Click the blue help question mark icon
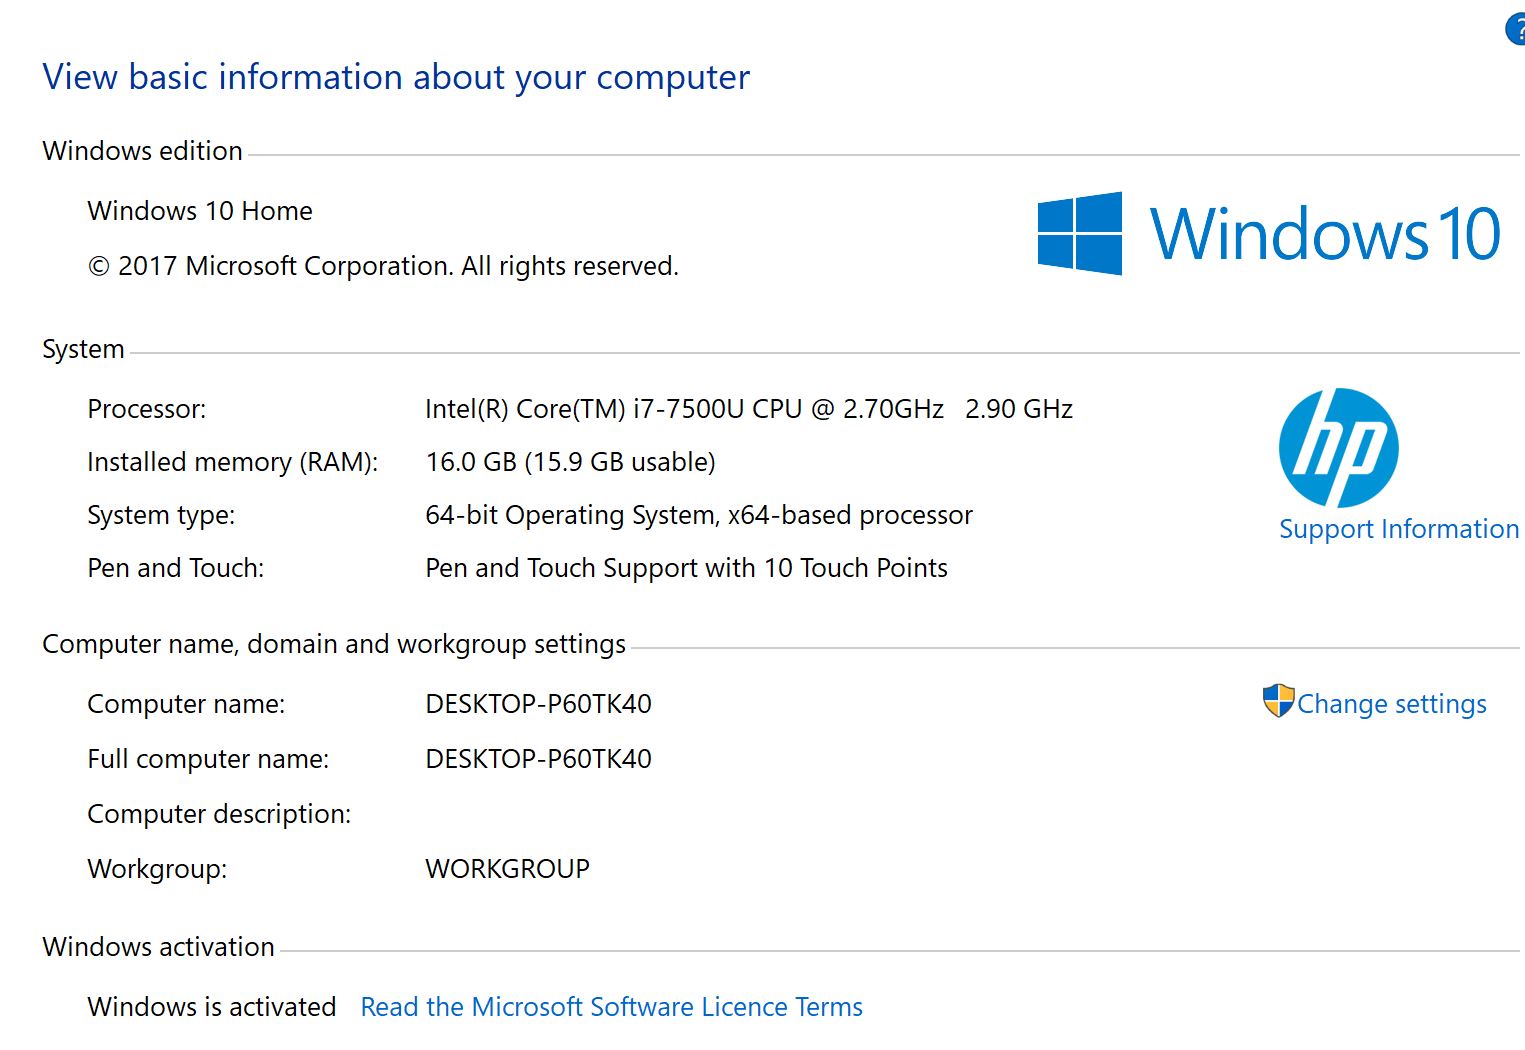 (x=1516, y=29)
